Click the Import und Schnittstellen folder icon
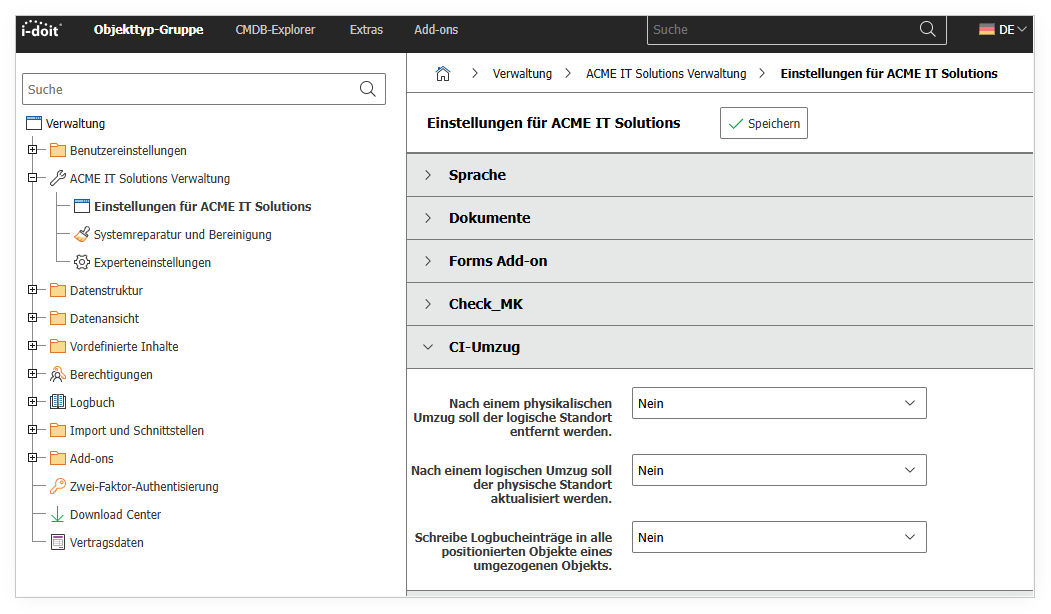Screen dimensions: 1051x614 coord(58,430)
